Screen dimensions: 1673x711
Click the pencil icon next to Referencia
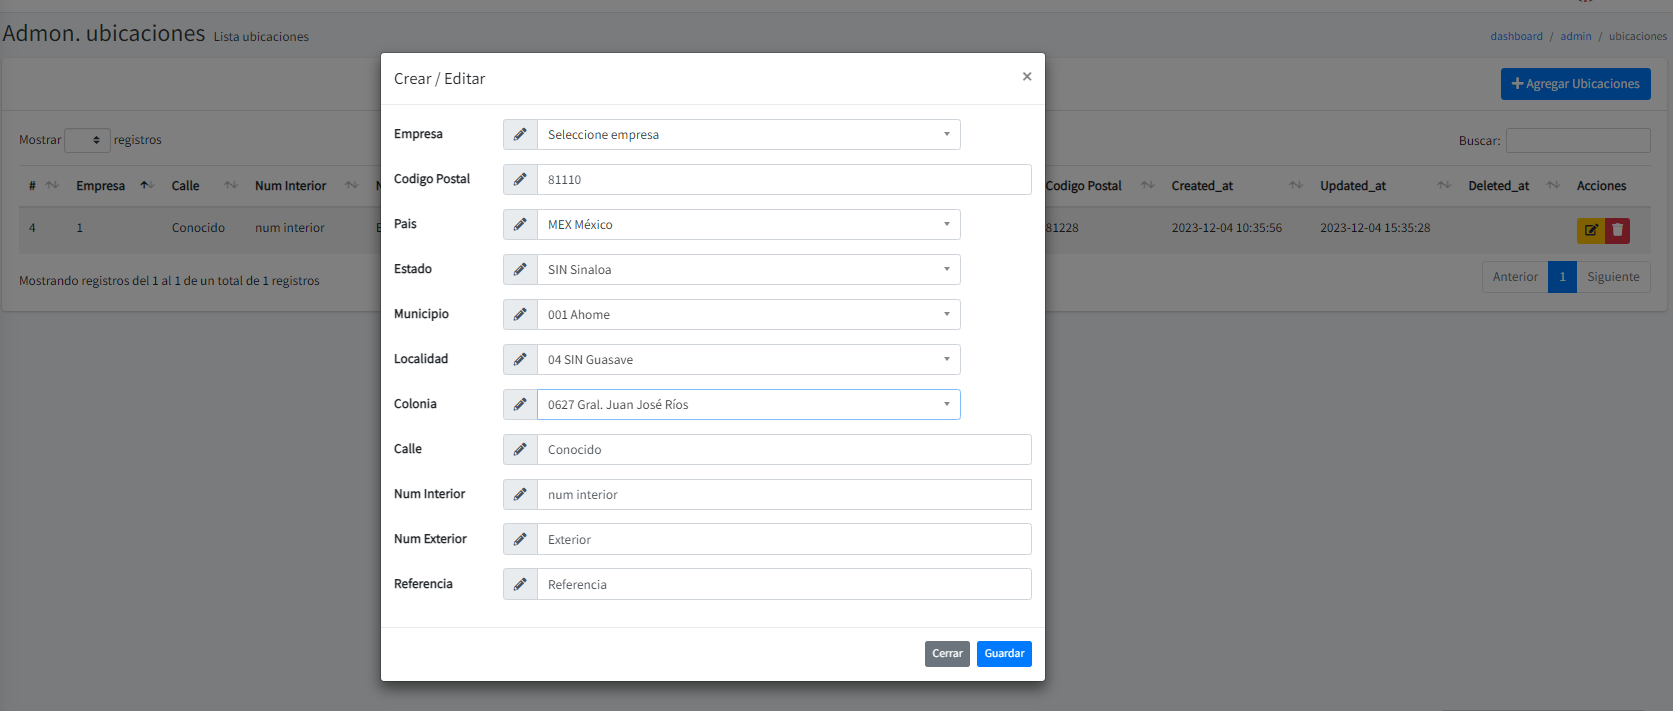pos(520,585)
